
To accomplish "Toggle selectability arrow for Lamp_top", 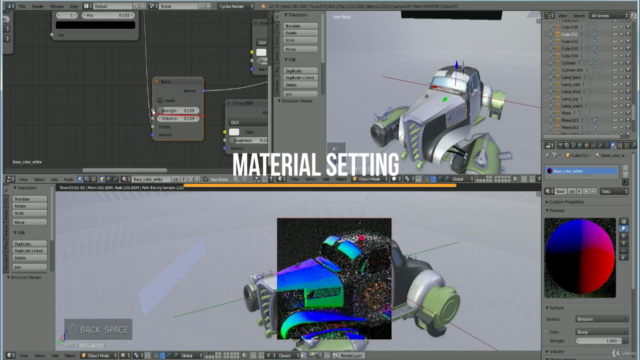I will click(x=622, y=98).
